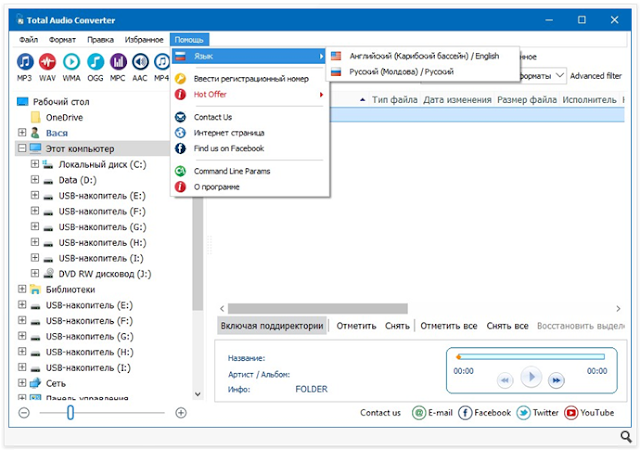The height and width of the screenshot is (450, 640).
Task: Open the Правка menu
Action: 100,40
